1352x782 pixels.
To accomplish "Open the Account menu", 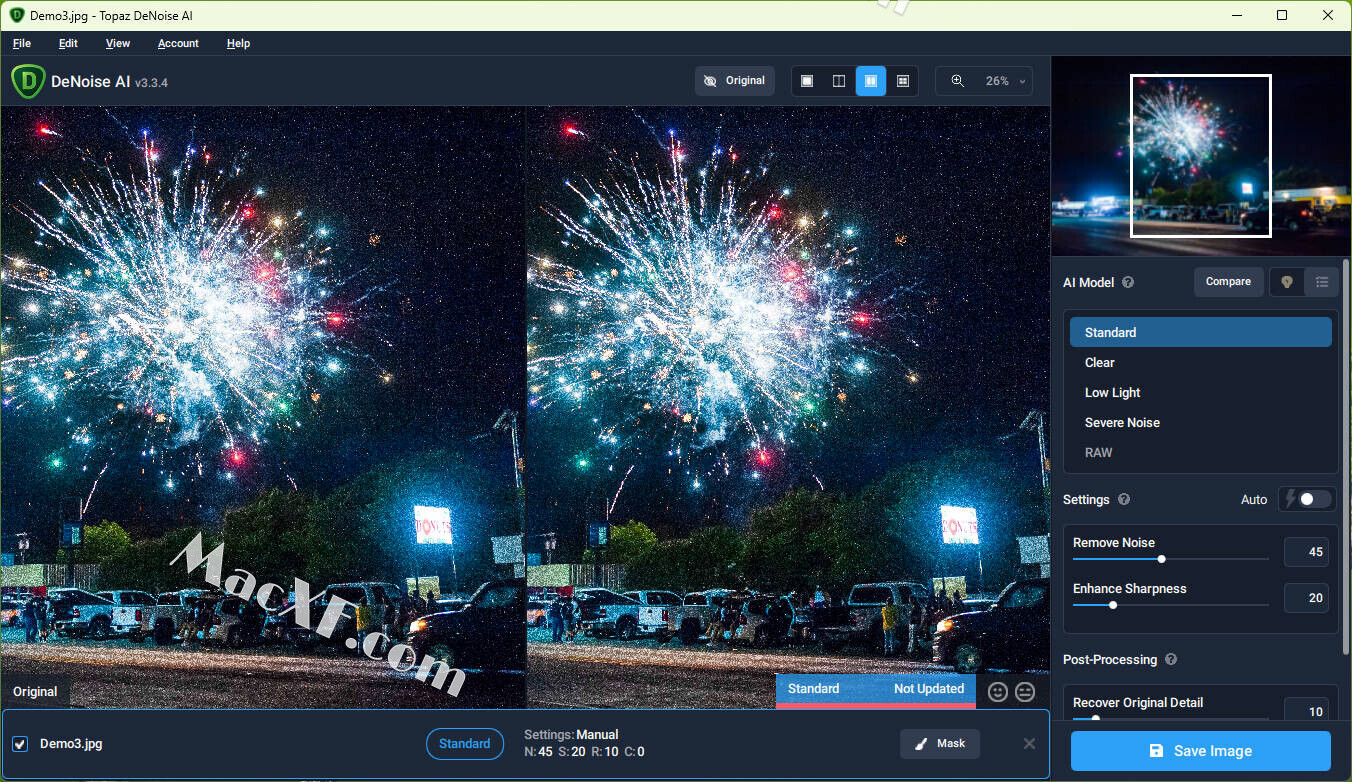I will tap(178, 43).
